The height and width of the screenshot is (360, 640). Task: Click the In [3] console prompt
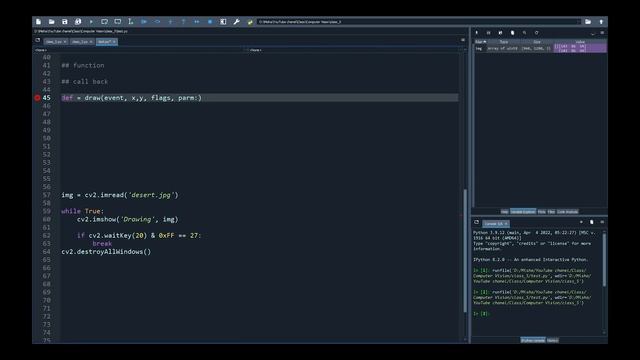(481, 313)
